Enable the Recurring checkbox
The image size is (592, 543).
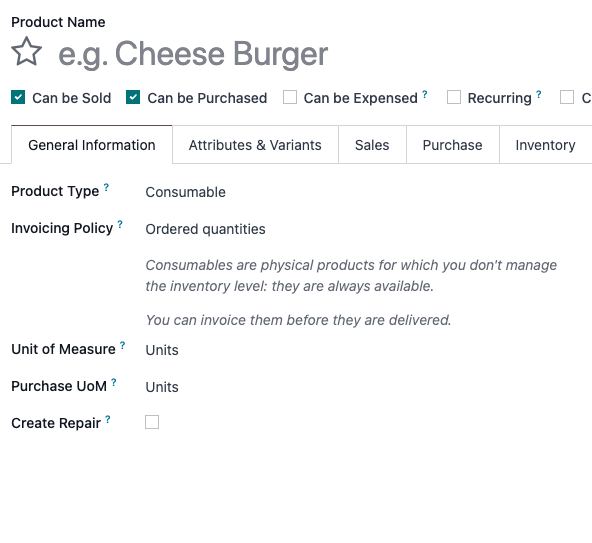pos(454,97)
